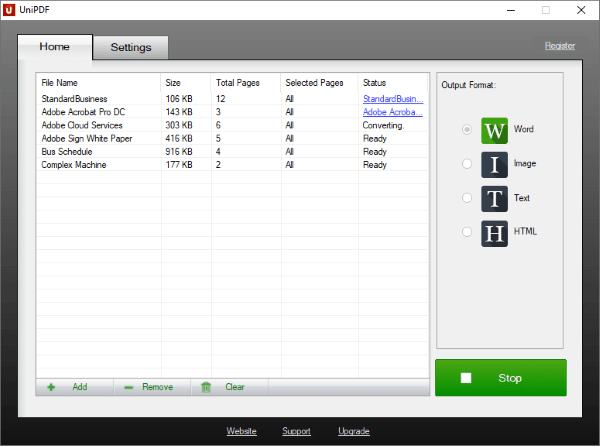Image resolution: width=600 pixels, height=446 pixels.
Task: Click Selected Pages All for Adobe Cloud Services
Action: [289, 125]
